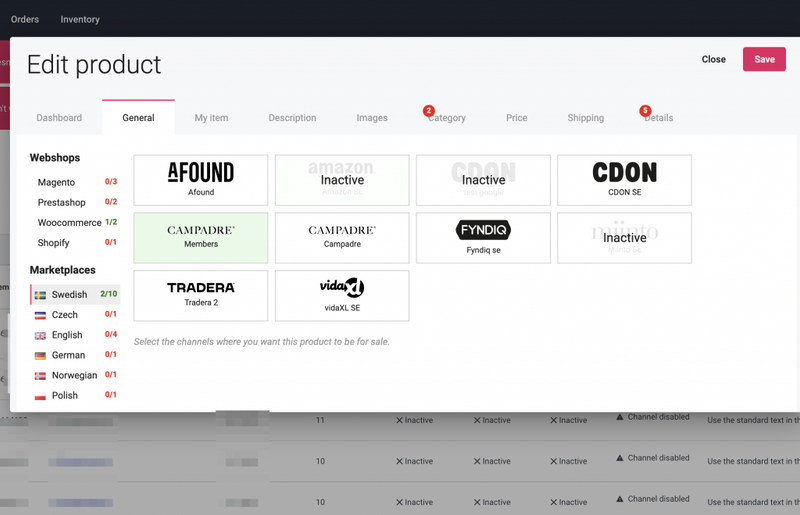Toggle the inactive Amazon SE channel
This screenshot has width=800, height=515.
(342, 180)
